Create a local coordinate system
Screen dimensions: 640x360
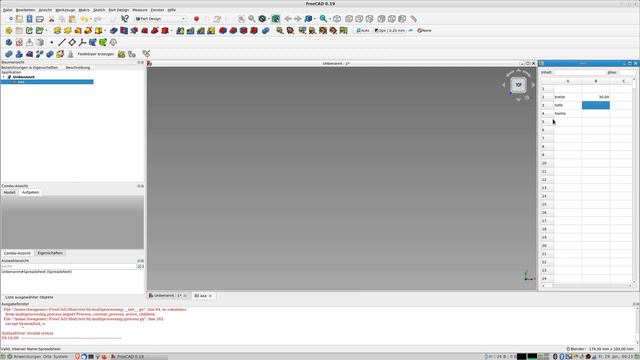(82, 42)
